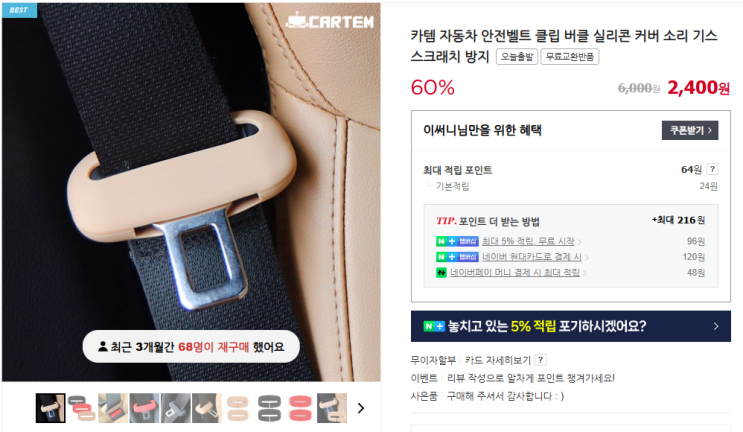Screen dimensions: 743x432
Task: Select the two gray covers thumbnail
Action: pyautogui.click(x=269, y=408)
